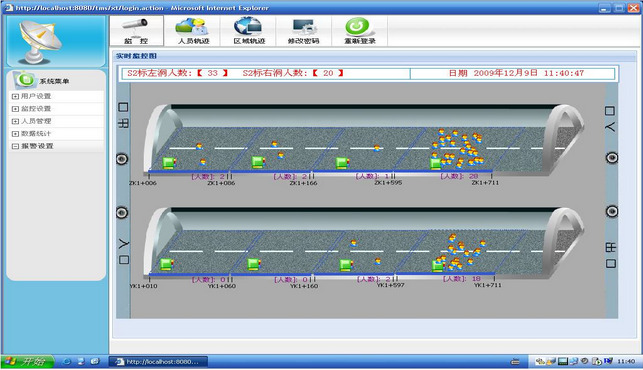
Task: Toggle camera eye icon right of upper tunnel
Action: [612, 158]
